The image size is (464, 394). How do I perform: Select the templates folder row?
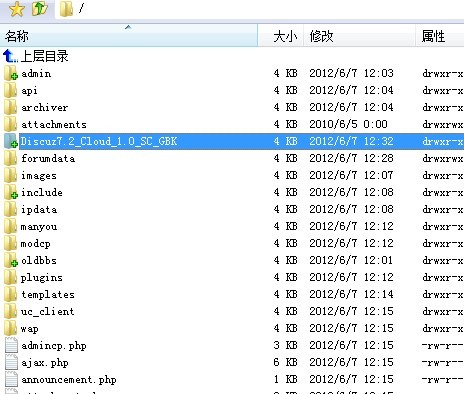pyautogui.click(x=232, y=294)
